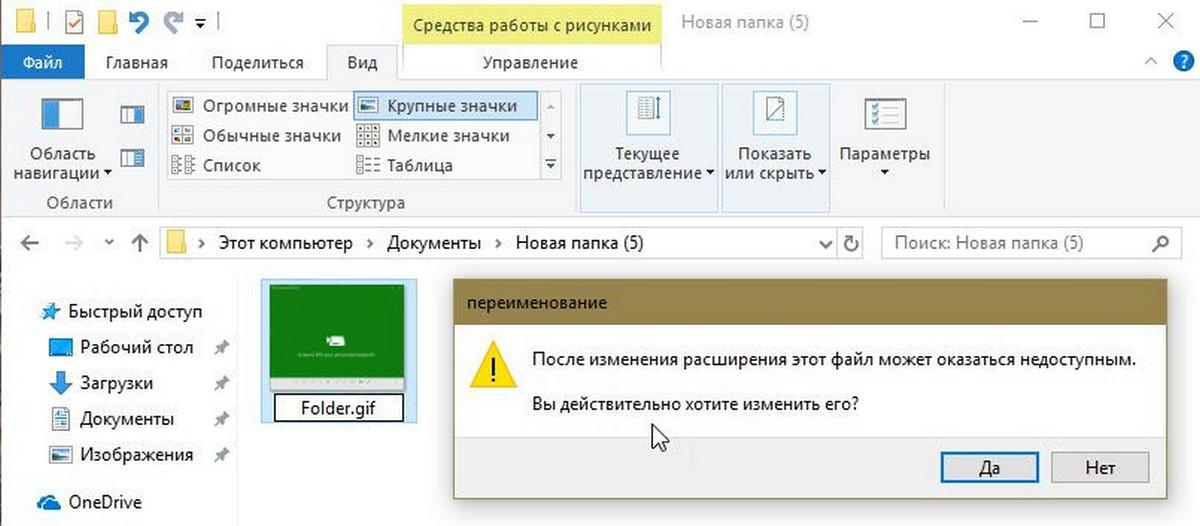This screenshot has height=526, width=1200.
Task: Click the pin icon next to Документы
Action: (x=222, y=419)
